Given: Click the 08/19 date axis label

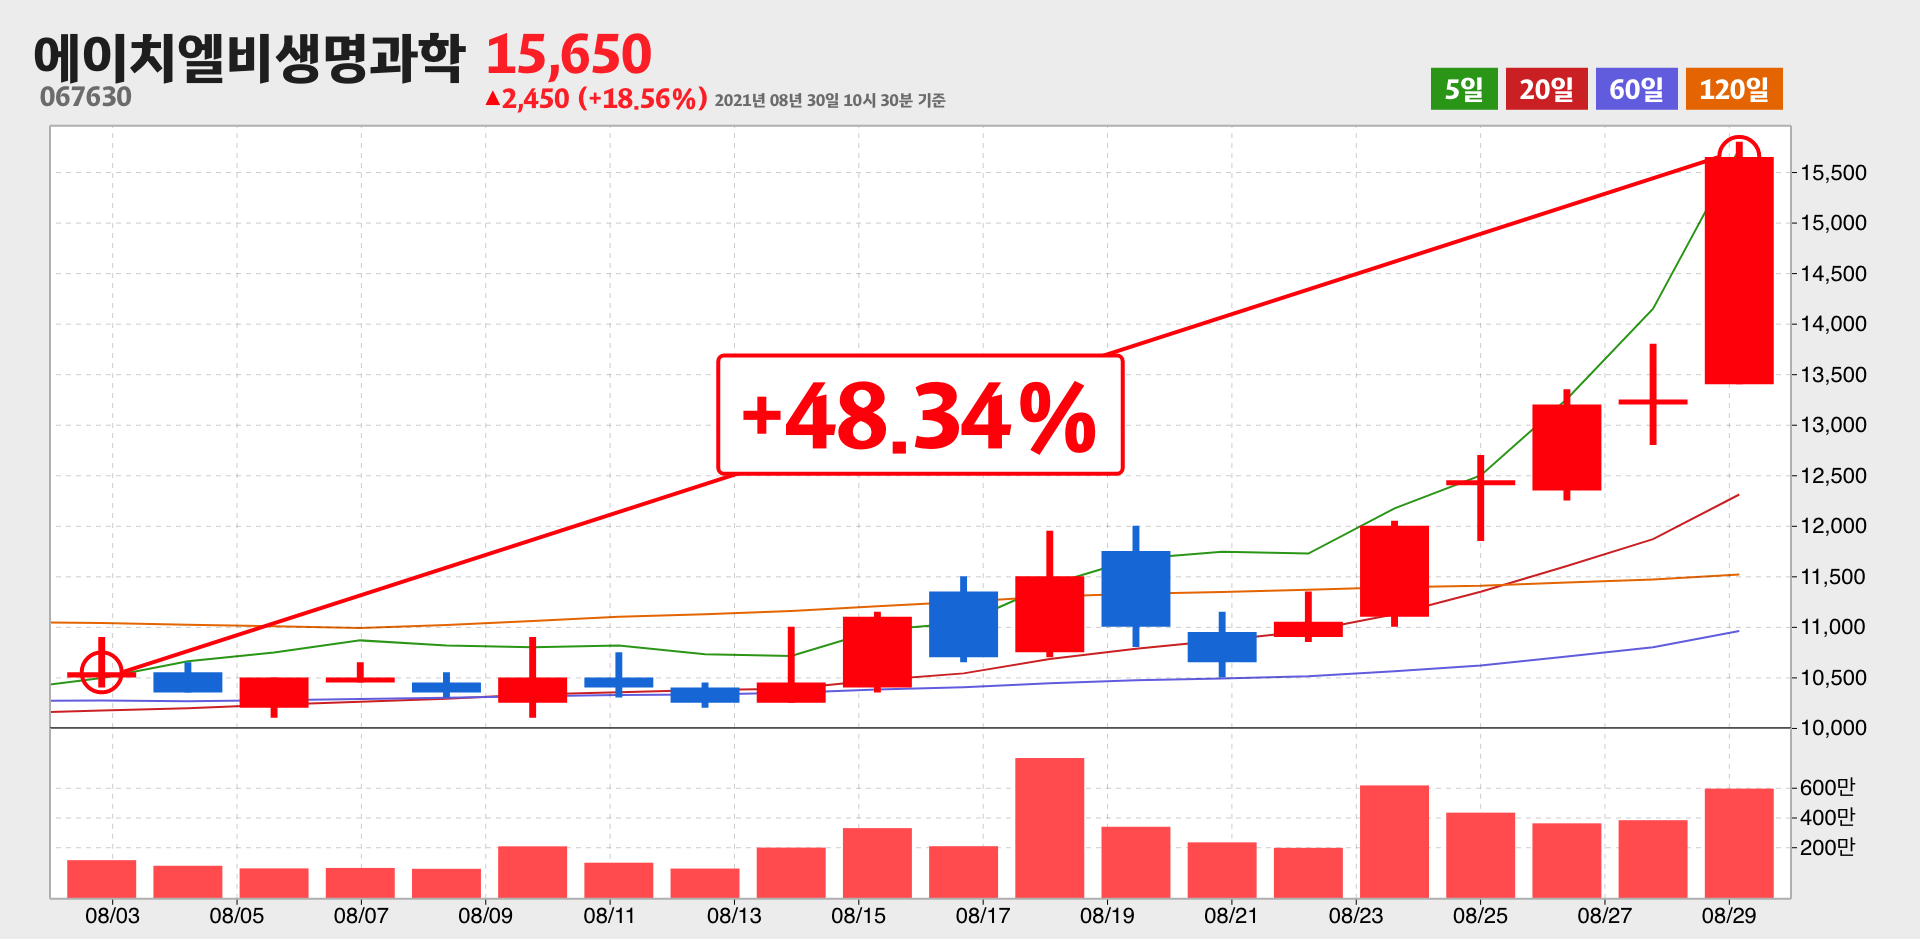Looking at the screenshot, I should pos(1107,915).
